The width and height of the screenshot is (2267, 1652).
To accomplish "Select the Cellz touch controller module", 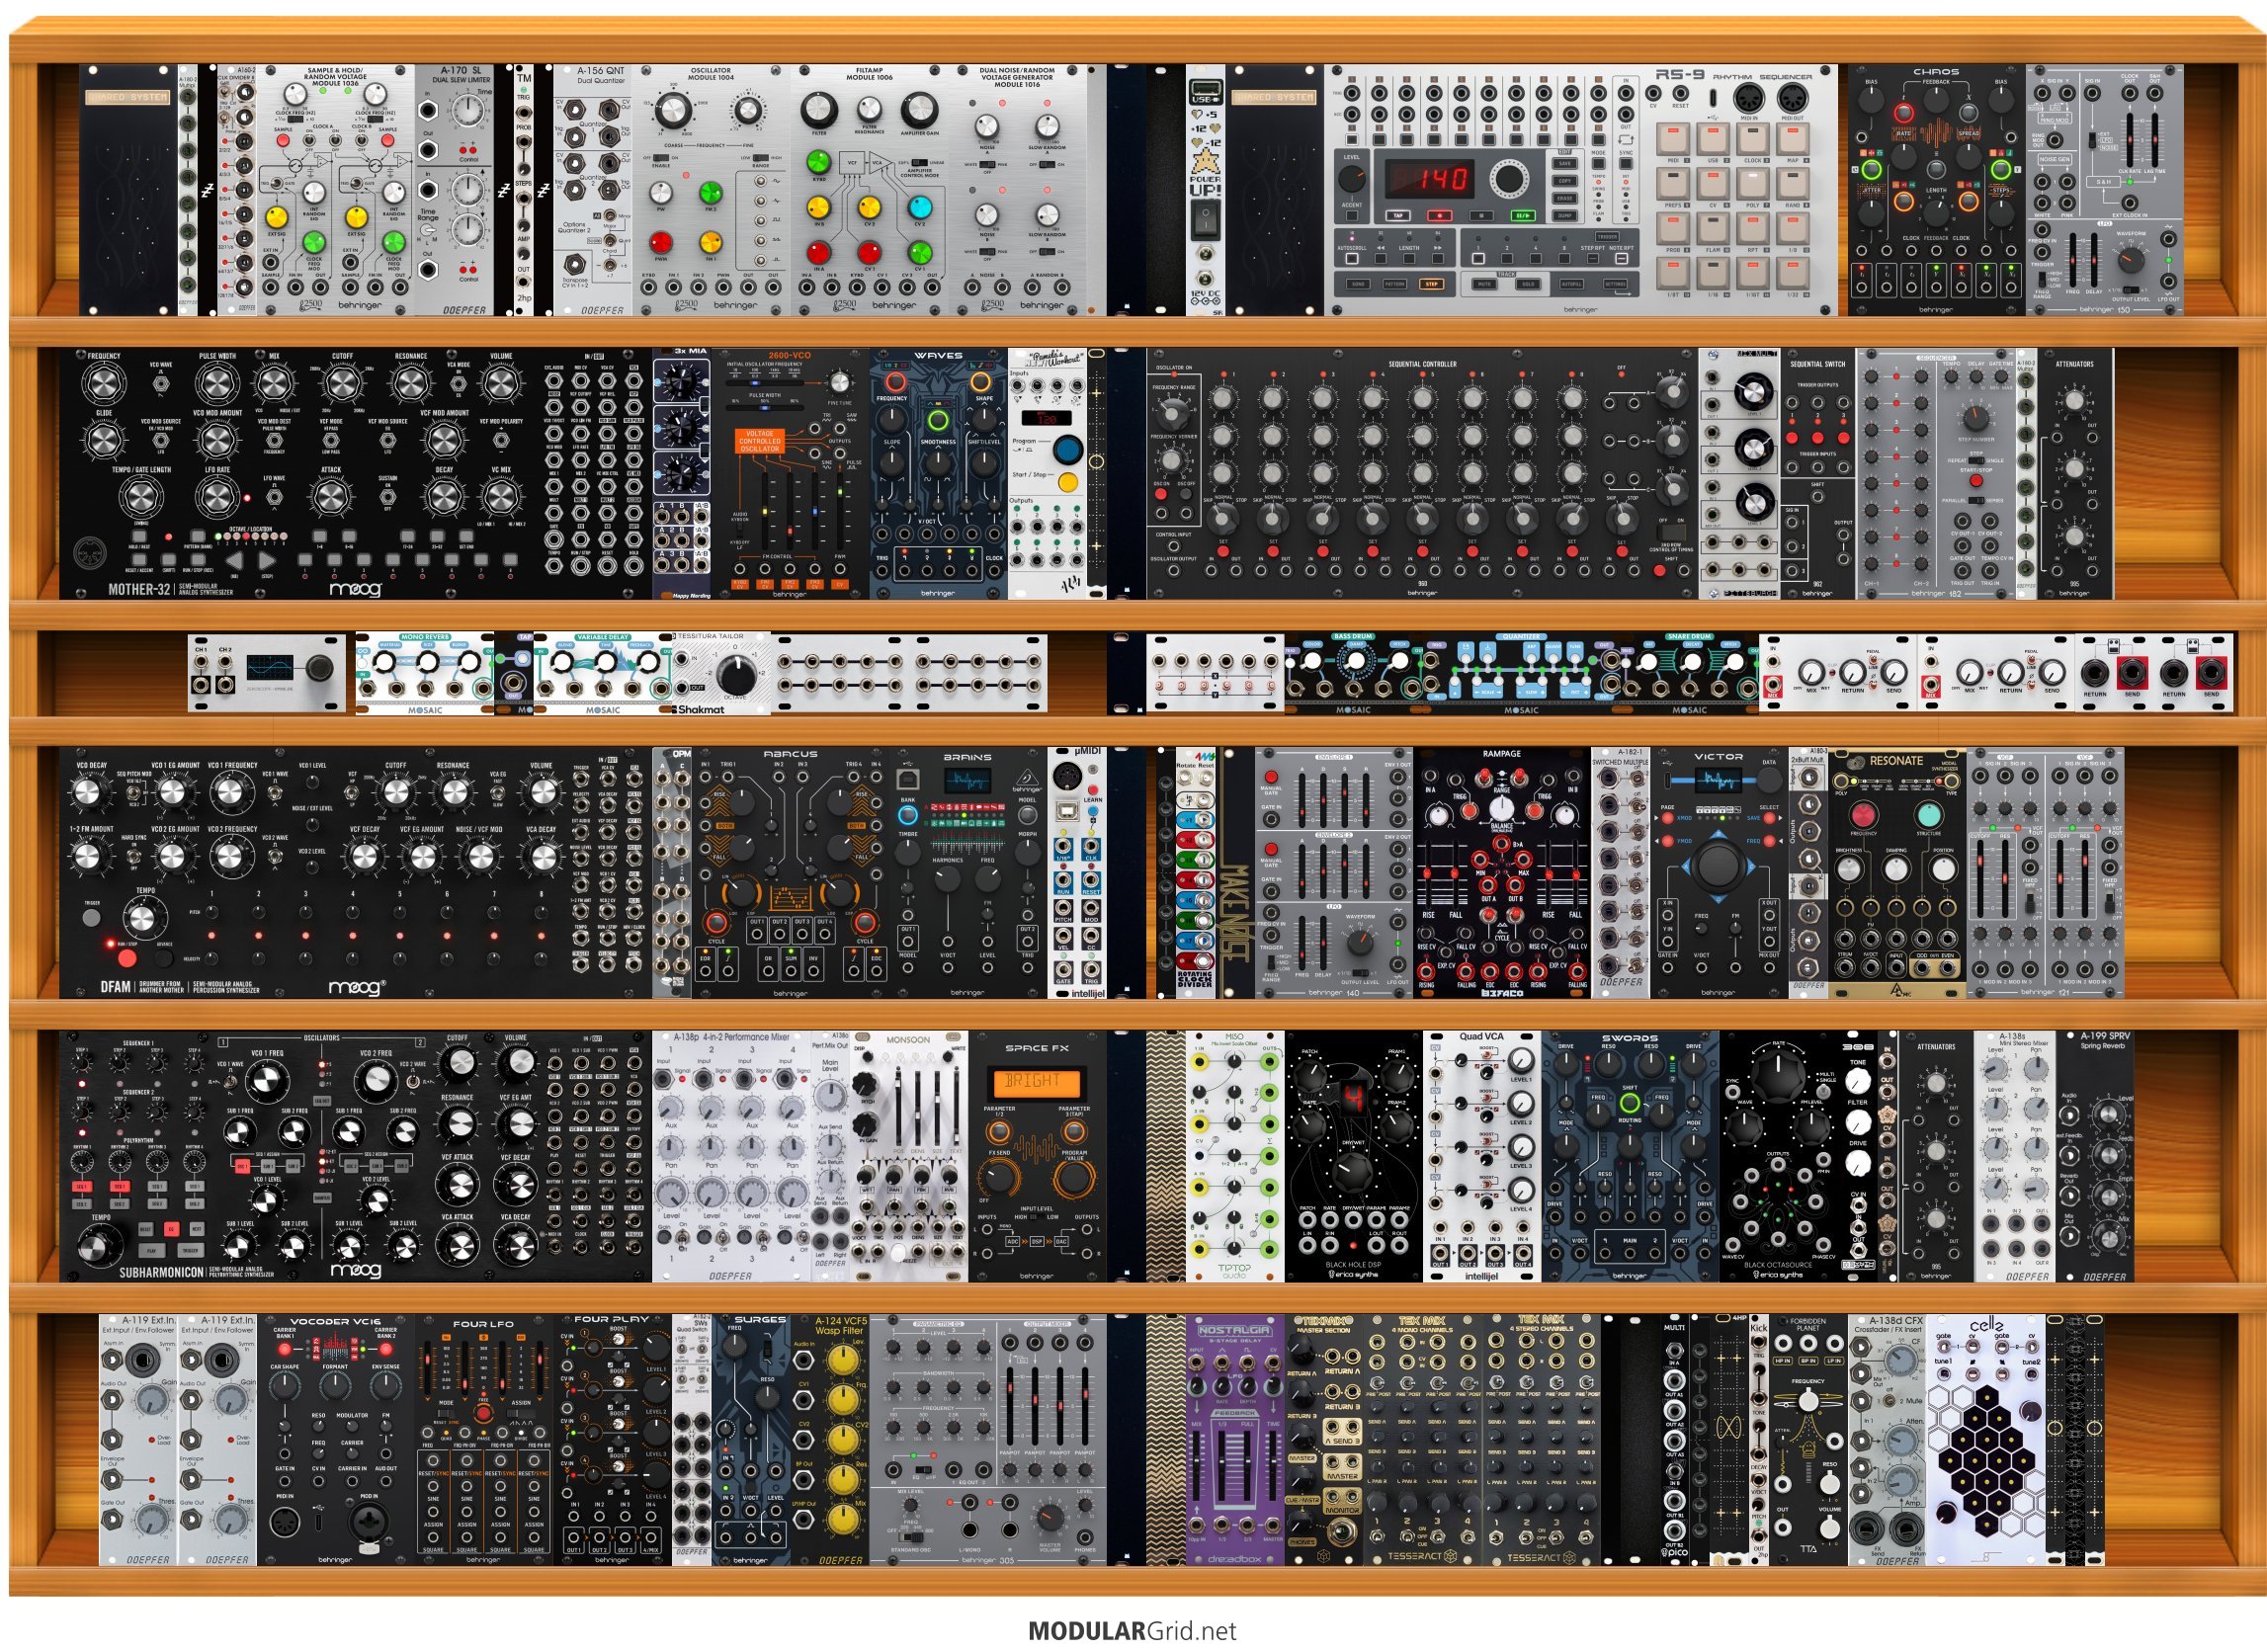I will [x=1986, y=1440].
